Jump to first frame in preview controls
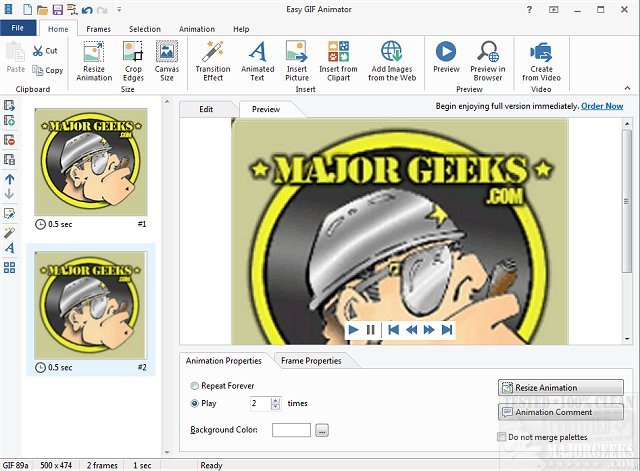Image resolution: width=640 pixels, height=471 pixels. click(393, 330)
